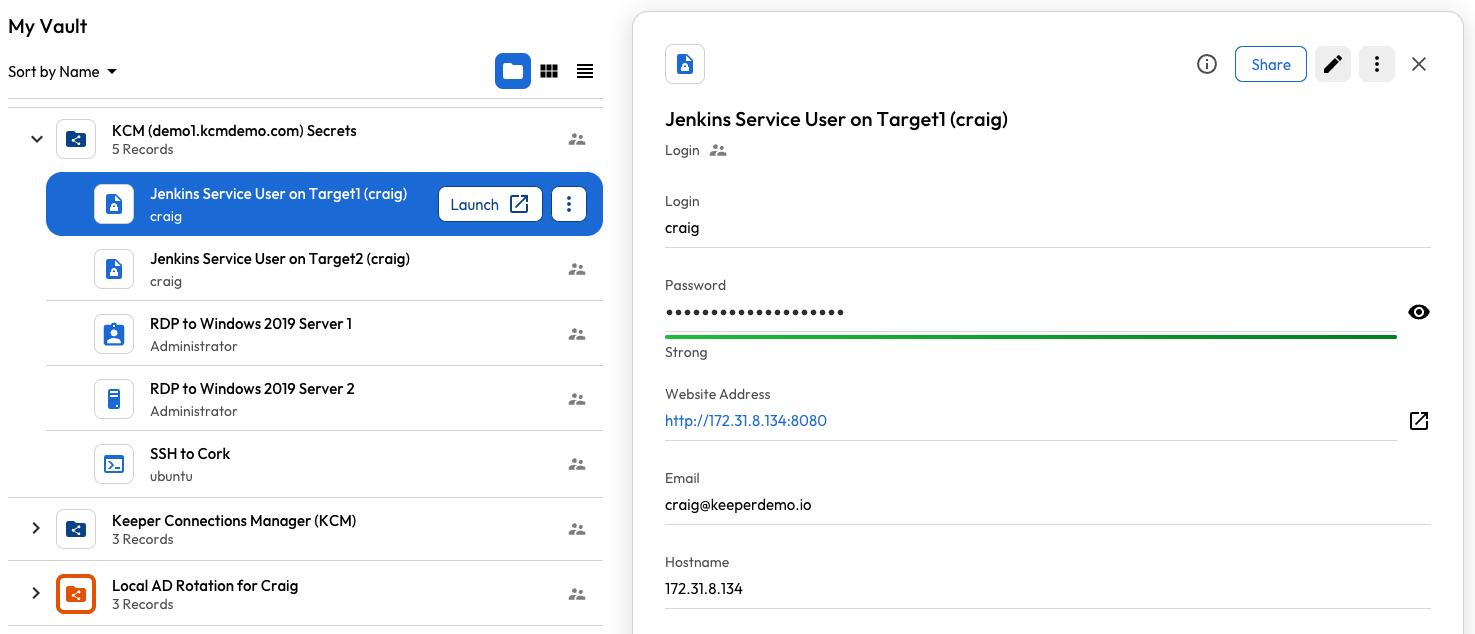Collapse the KCM (demo1.kcmdemo.com) Secrets folder
Viewport: 1475px width, 634px height.
pyautogui.click(x=37, y=139)
